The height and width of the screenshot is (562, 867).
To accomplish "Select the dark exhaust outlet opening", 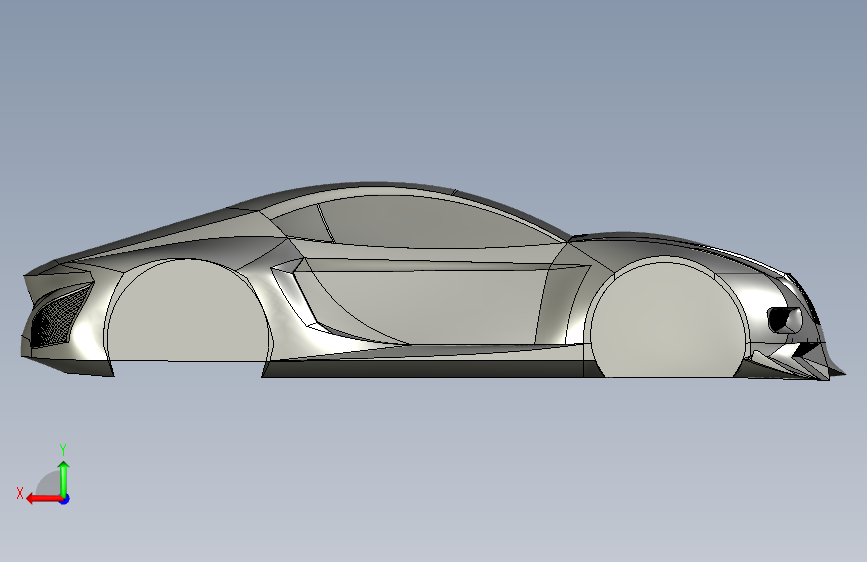I will tap(784, 320).
